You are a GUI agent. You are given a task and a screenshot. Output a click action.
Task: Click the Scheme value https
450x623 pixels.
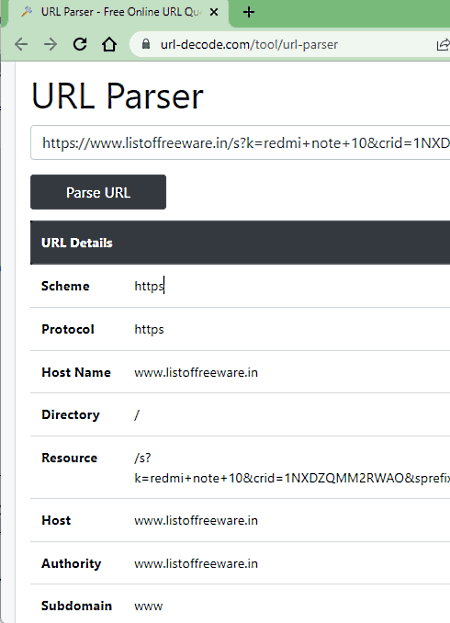click(149, 286)
